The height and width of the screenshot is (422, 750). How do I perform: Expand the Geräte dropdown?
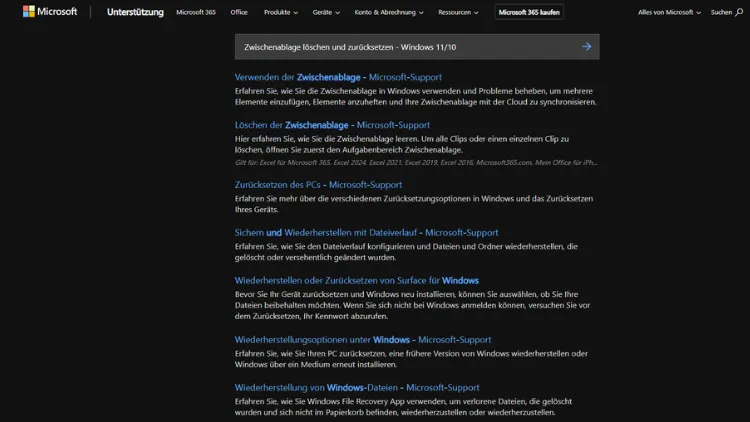[x=326, y=12]
